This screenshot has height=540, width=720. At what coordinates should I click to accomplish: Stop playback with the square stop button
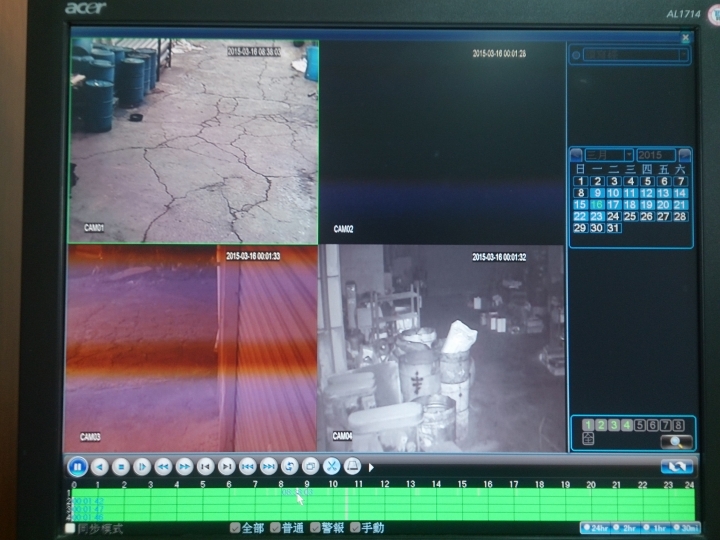point(121,467)
